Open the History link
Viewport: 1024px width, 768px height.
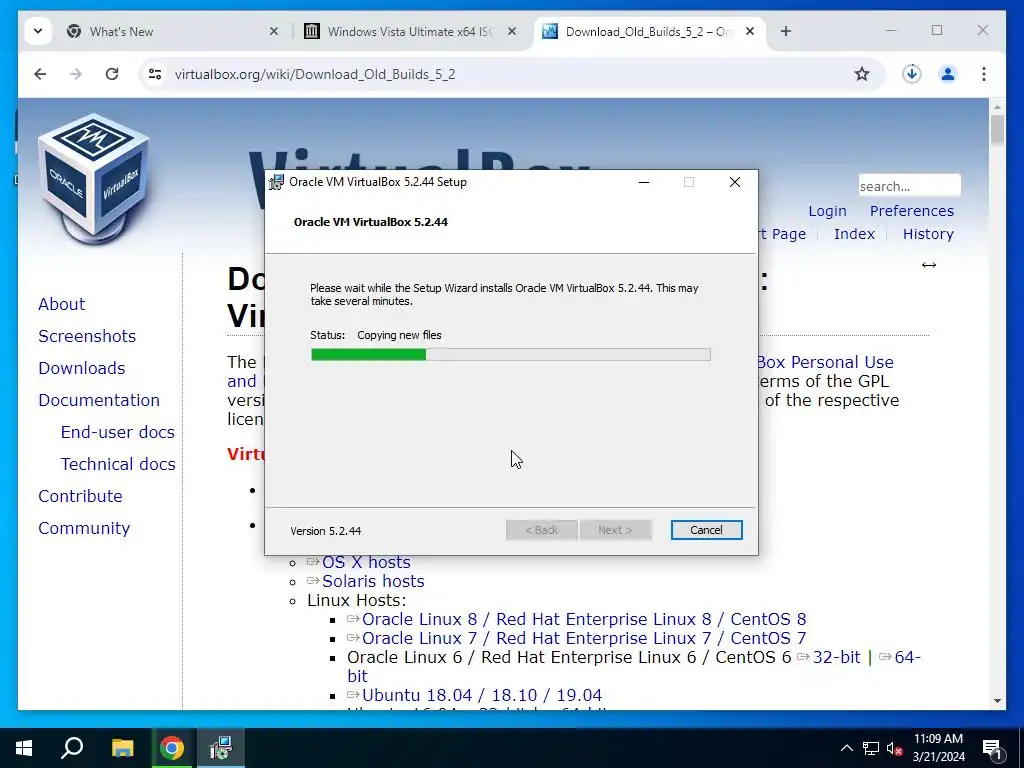(x=928, y=234)
